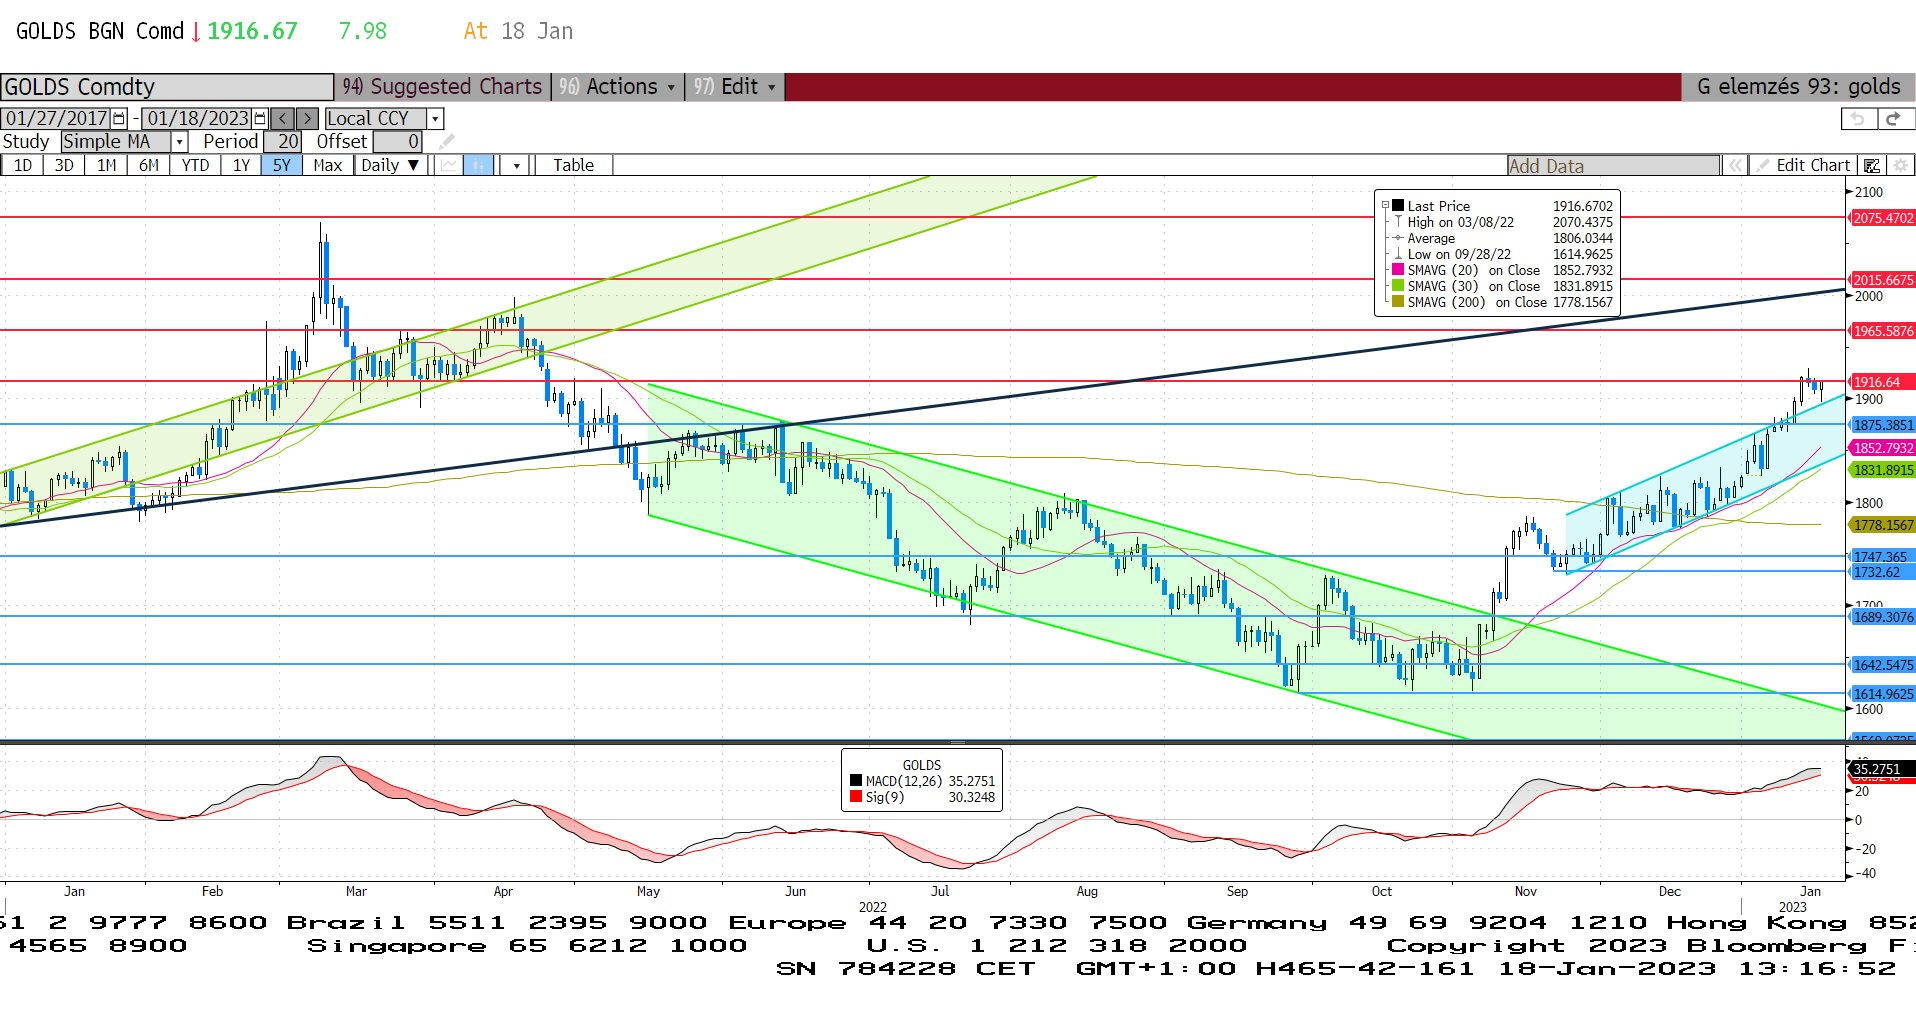Click the Average marker icon in legend
This screenshot has height=1024, width=1916.
tap(1398, 238)
